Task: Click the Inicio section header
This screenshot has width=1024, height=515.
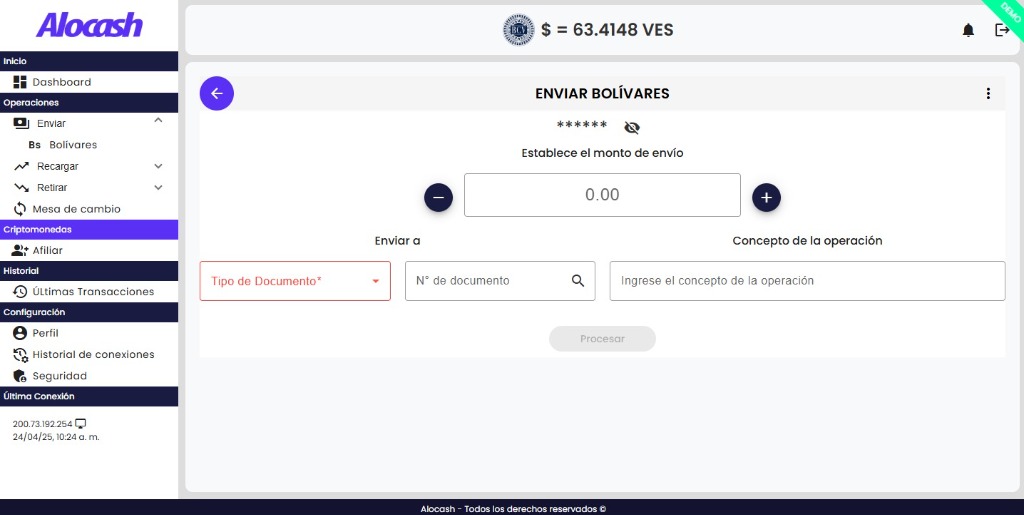Action: click(89, 61)
